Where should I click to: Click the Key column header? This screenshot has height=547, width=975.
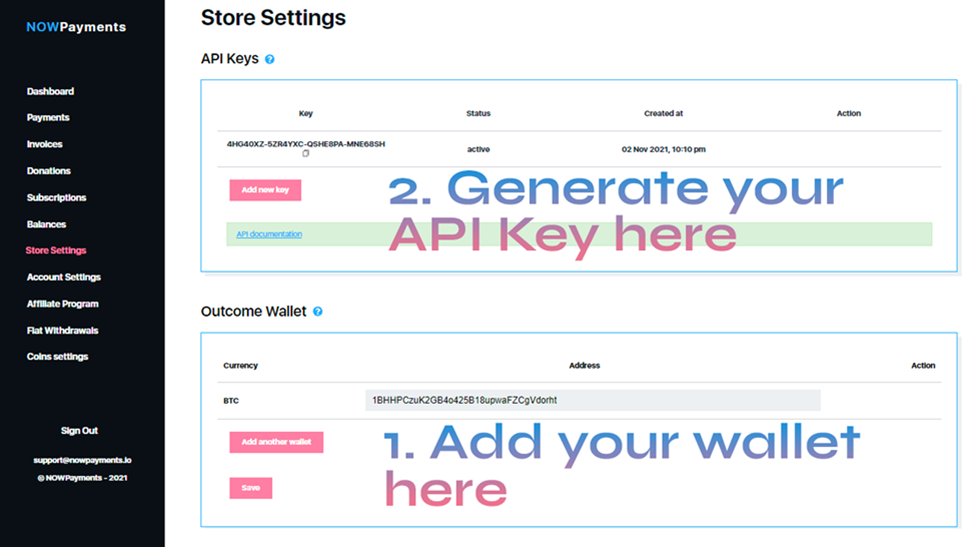(305, 114)
